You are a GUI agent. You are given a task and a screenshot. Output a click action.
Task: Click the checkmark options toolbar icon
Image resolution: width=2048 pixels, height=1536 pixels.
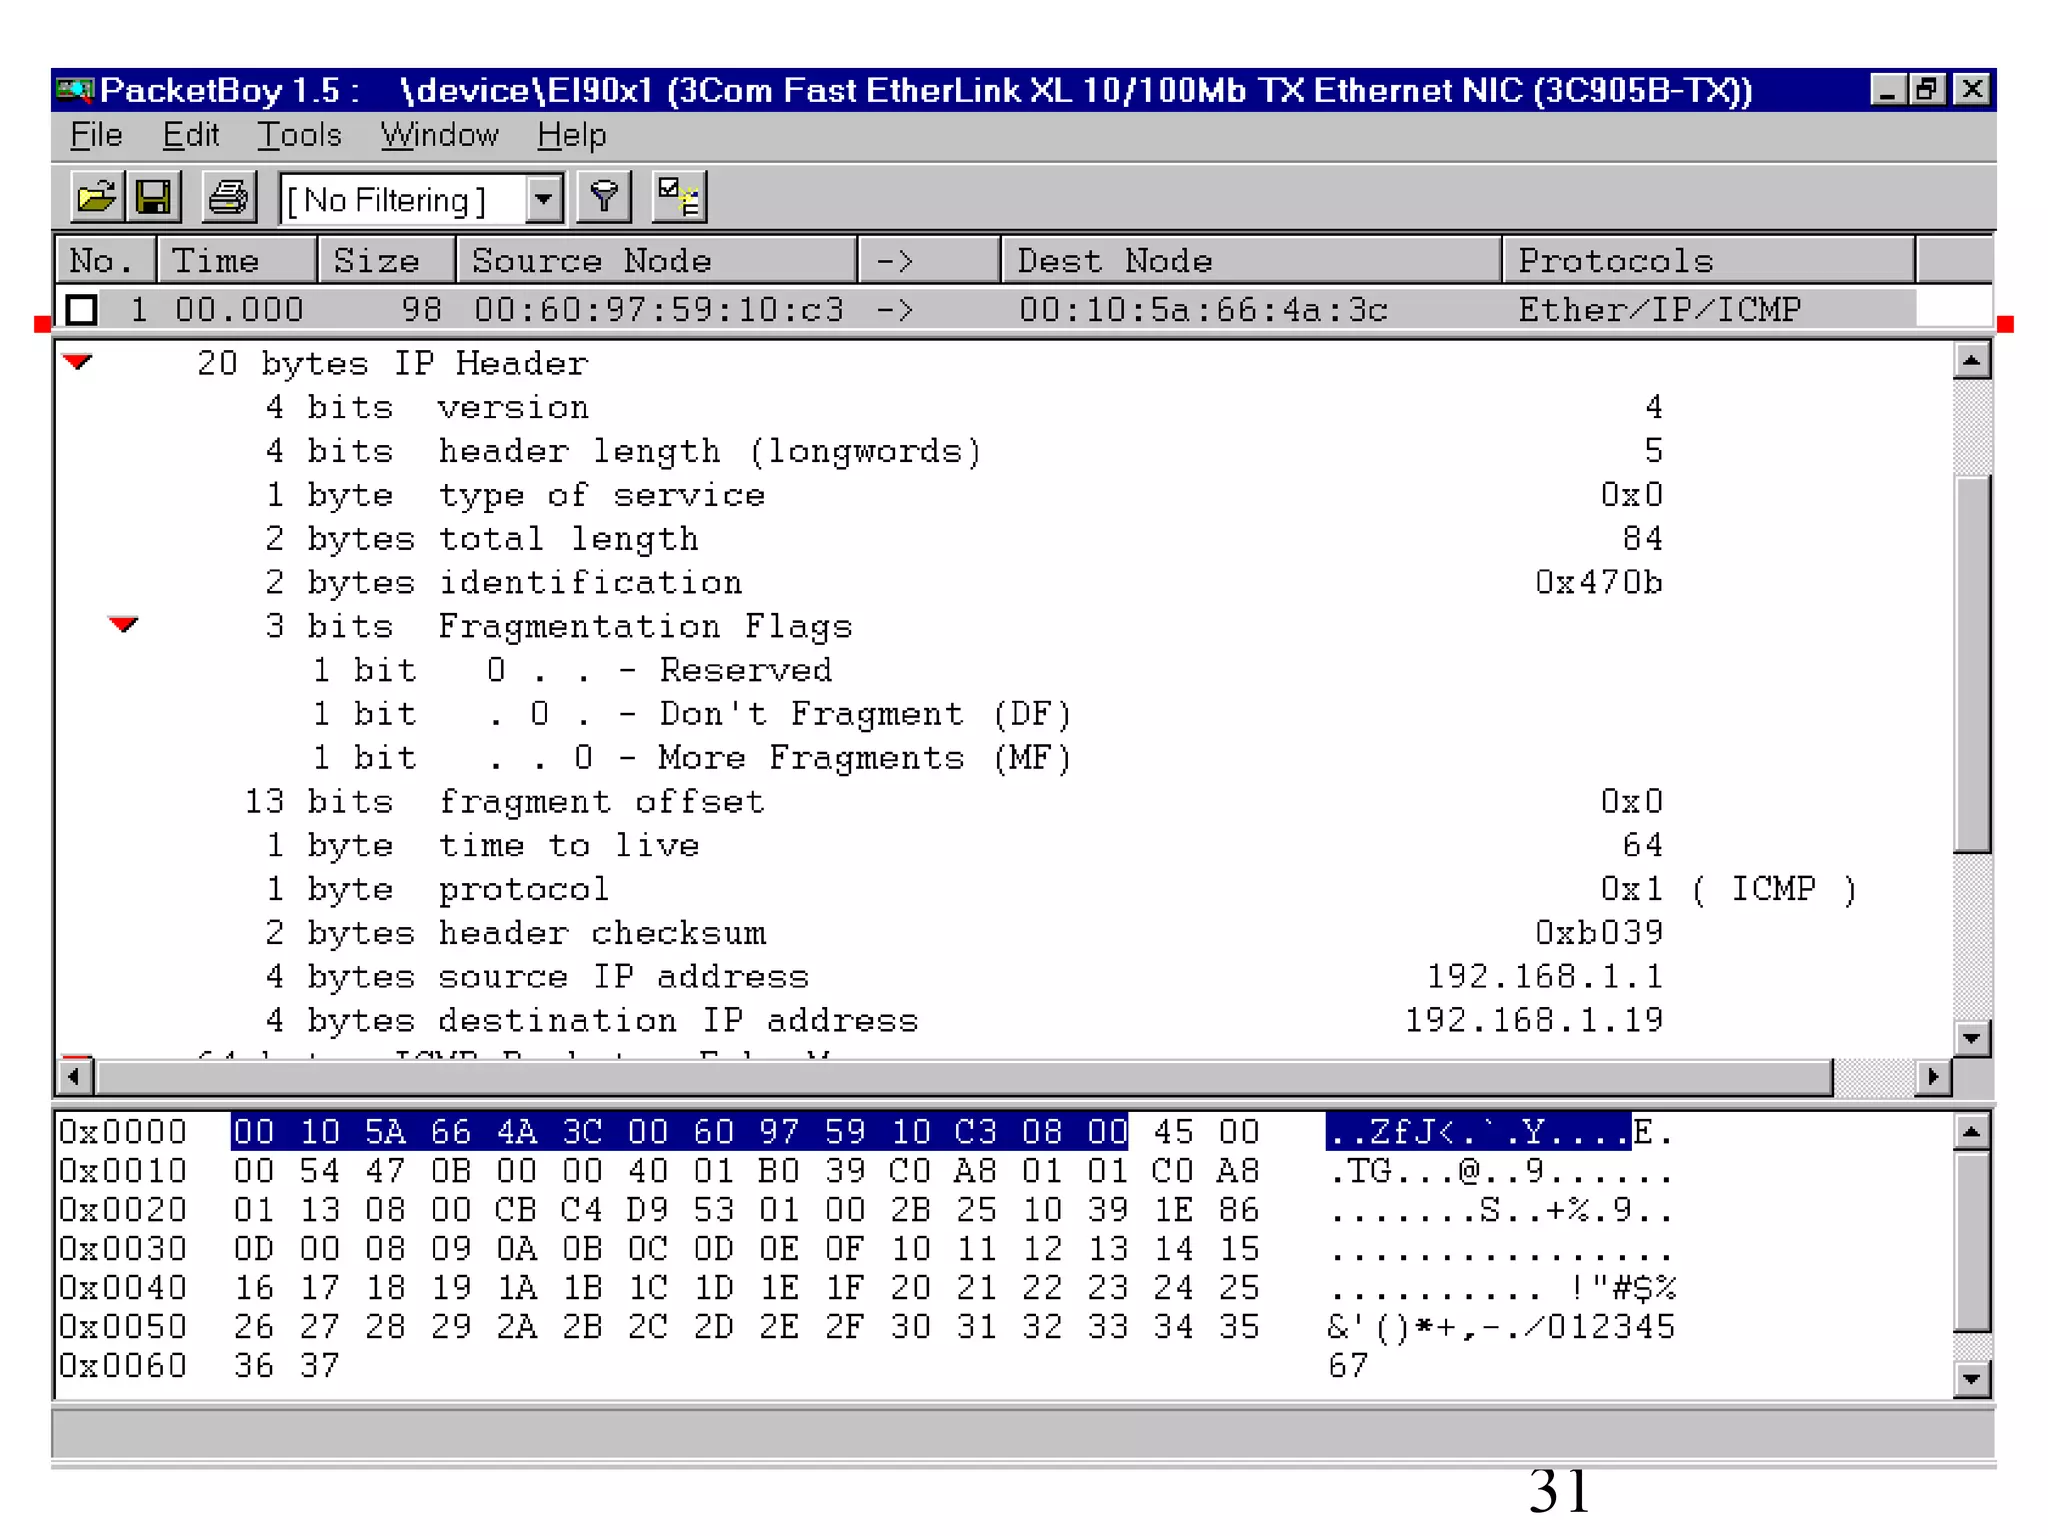679,197
